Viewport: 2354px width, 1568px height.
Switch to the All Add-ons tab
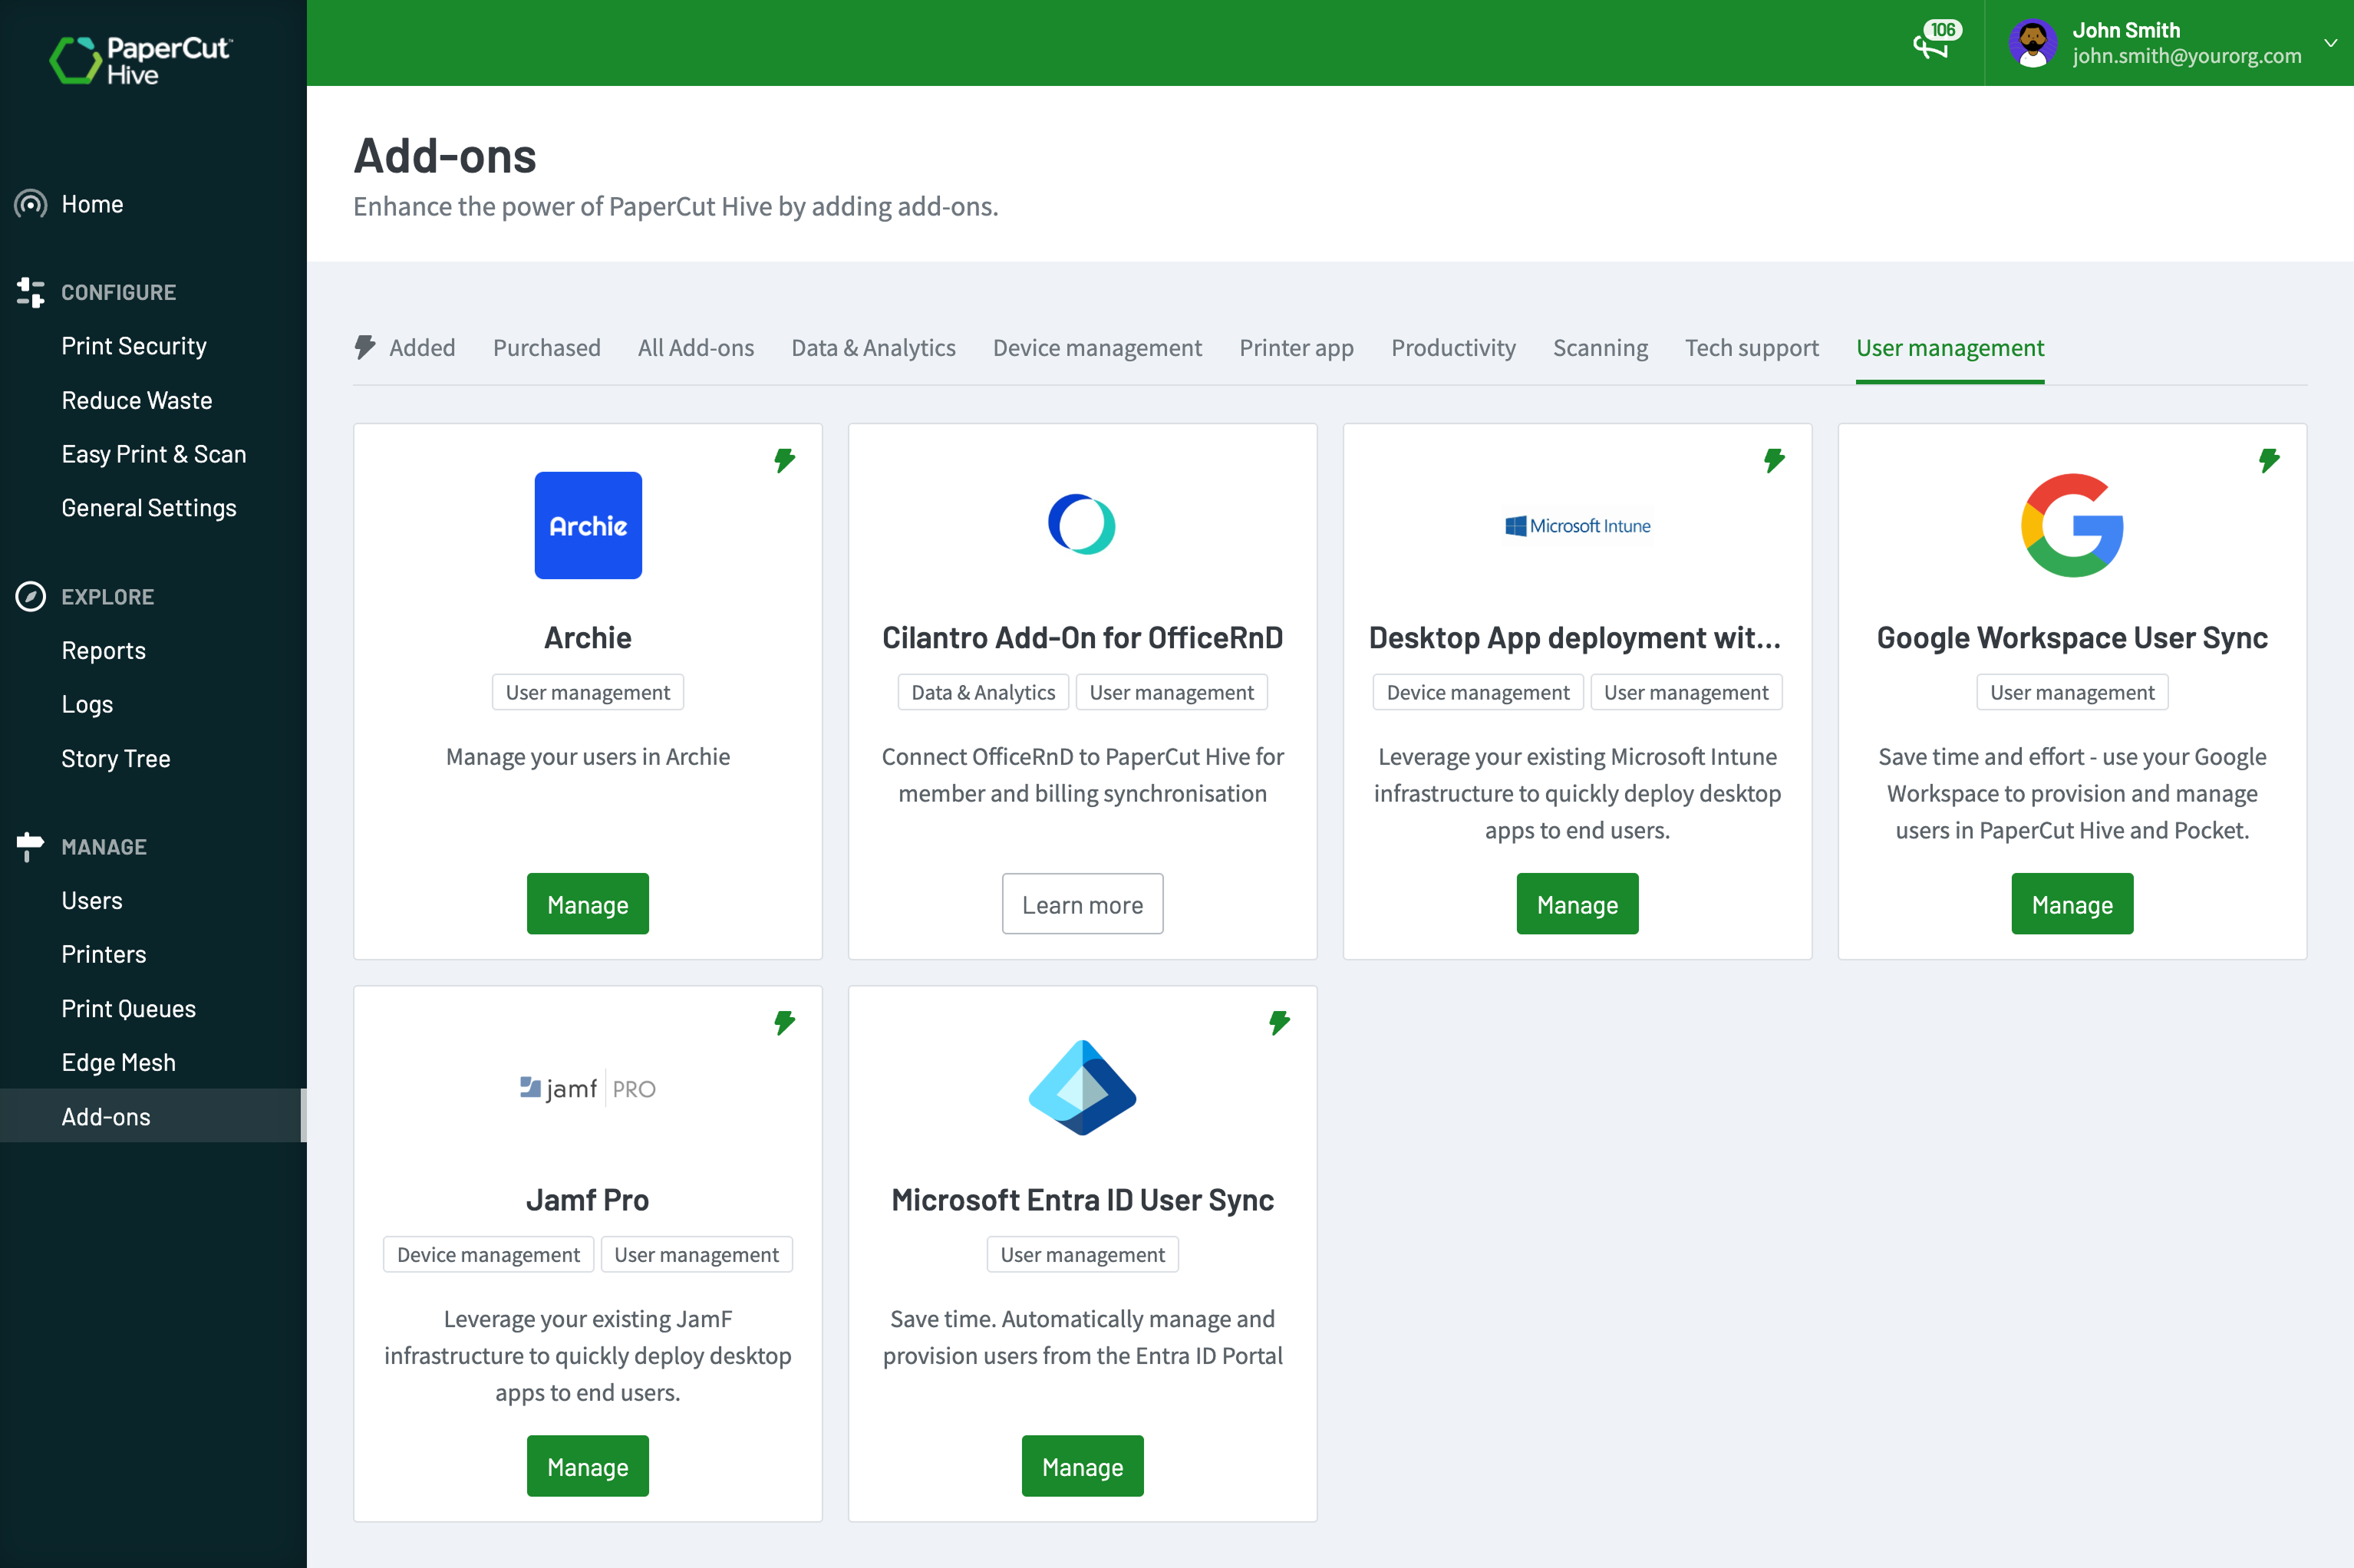(x=696, y=347)
